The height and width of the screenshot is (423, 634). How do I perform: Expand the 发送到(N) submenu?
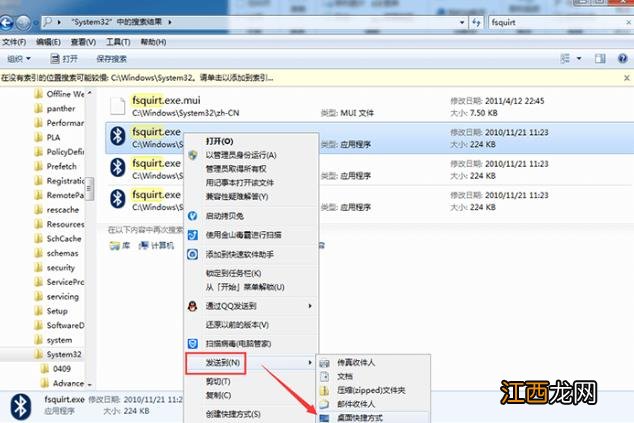pyautogui.click(x=251, y=363)
